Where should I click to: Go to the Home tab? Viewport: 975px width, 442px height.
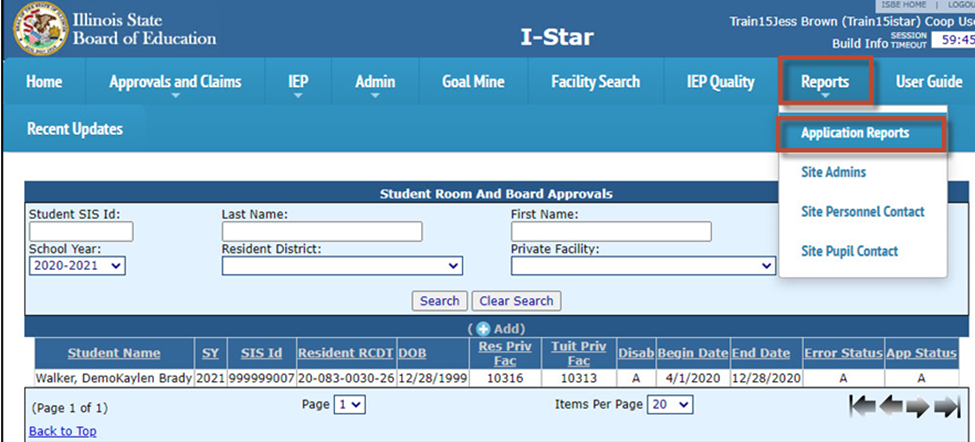click(44, 81)
